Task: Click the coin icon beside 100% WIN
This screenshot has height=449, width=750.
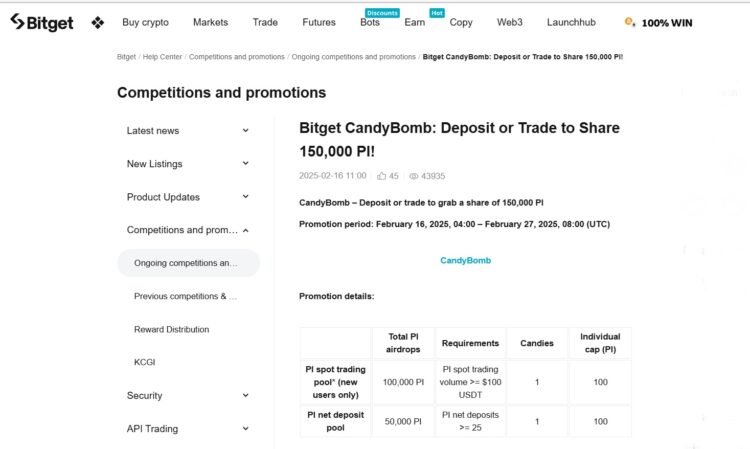Action: point(629,22)
